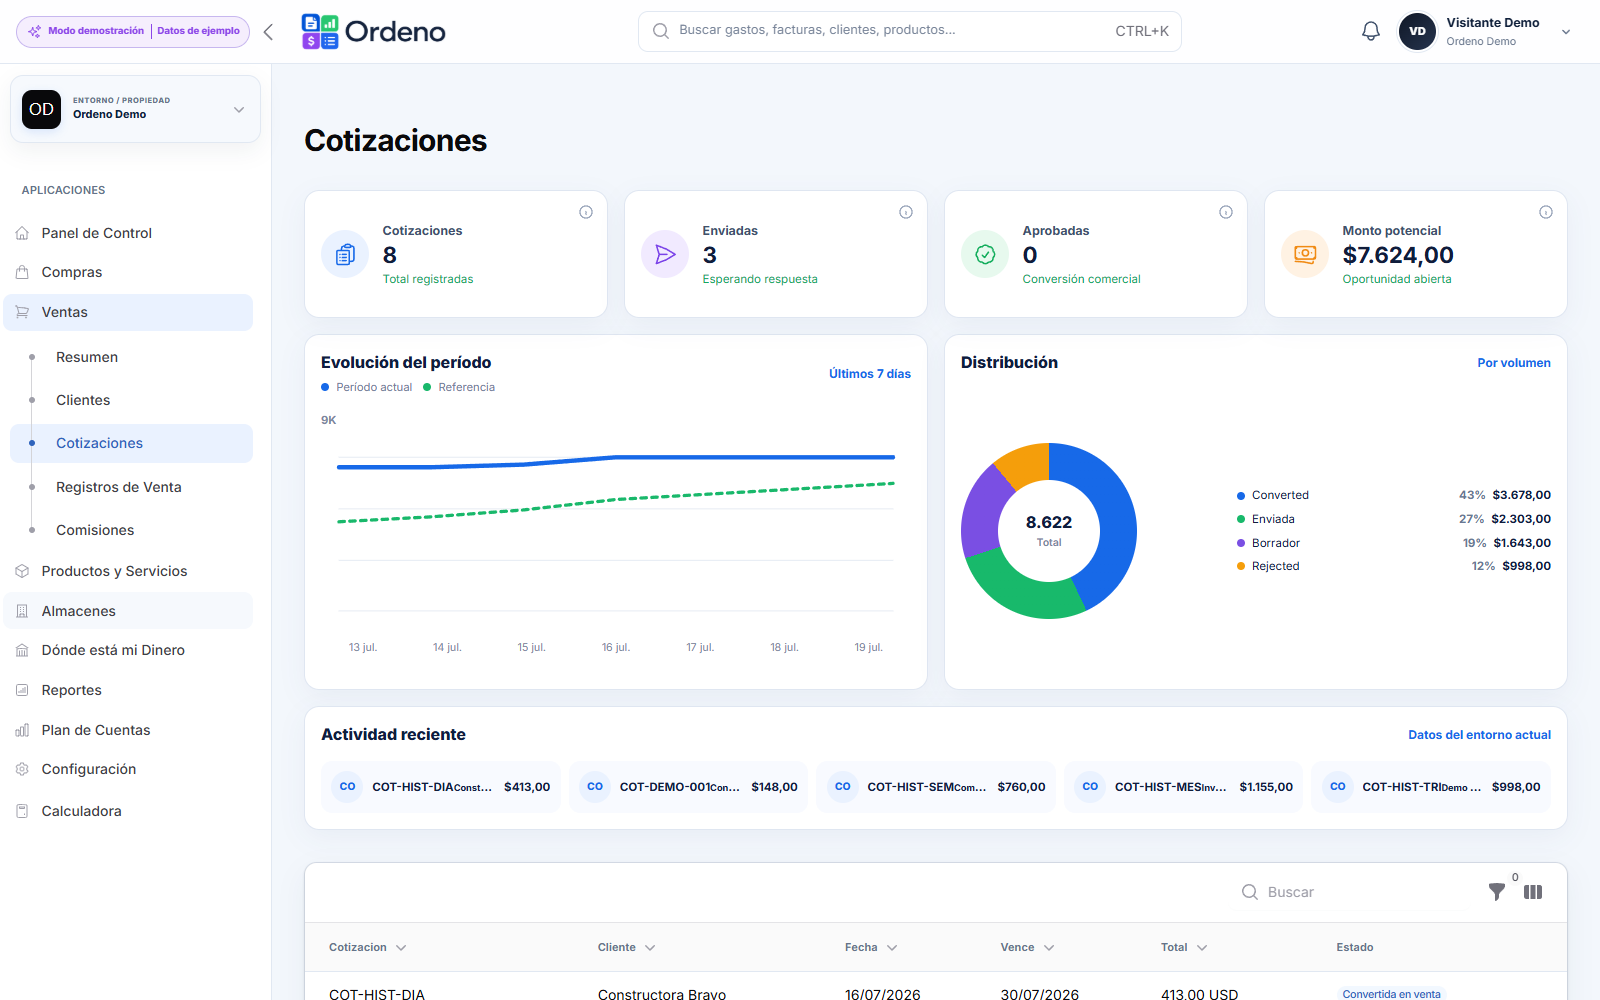Open the Visitante Demo user menu

(1484, 31)
